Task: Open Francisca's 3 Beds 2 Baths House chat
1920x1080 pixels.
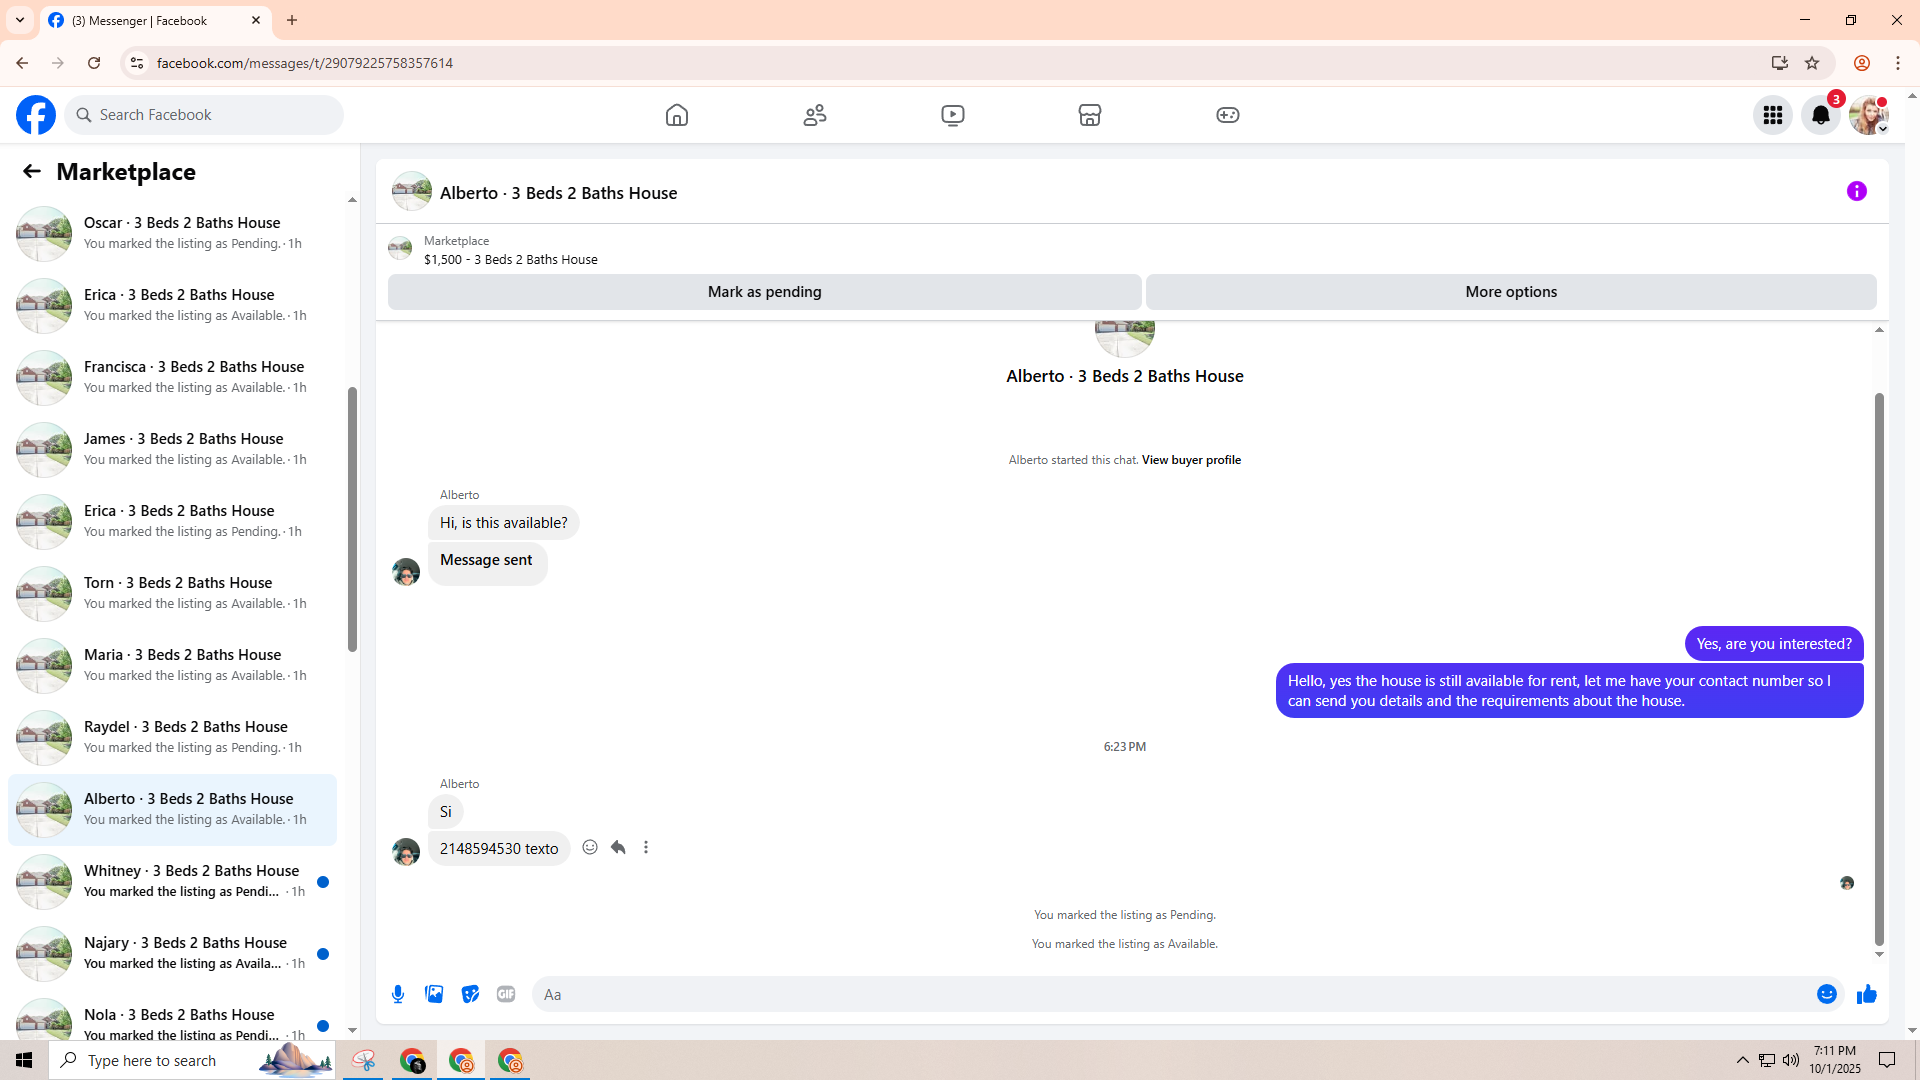Action: tap(172, 377)
